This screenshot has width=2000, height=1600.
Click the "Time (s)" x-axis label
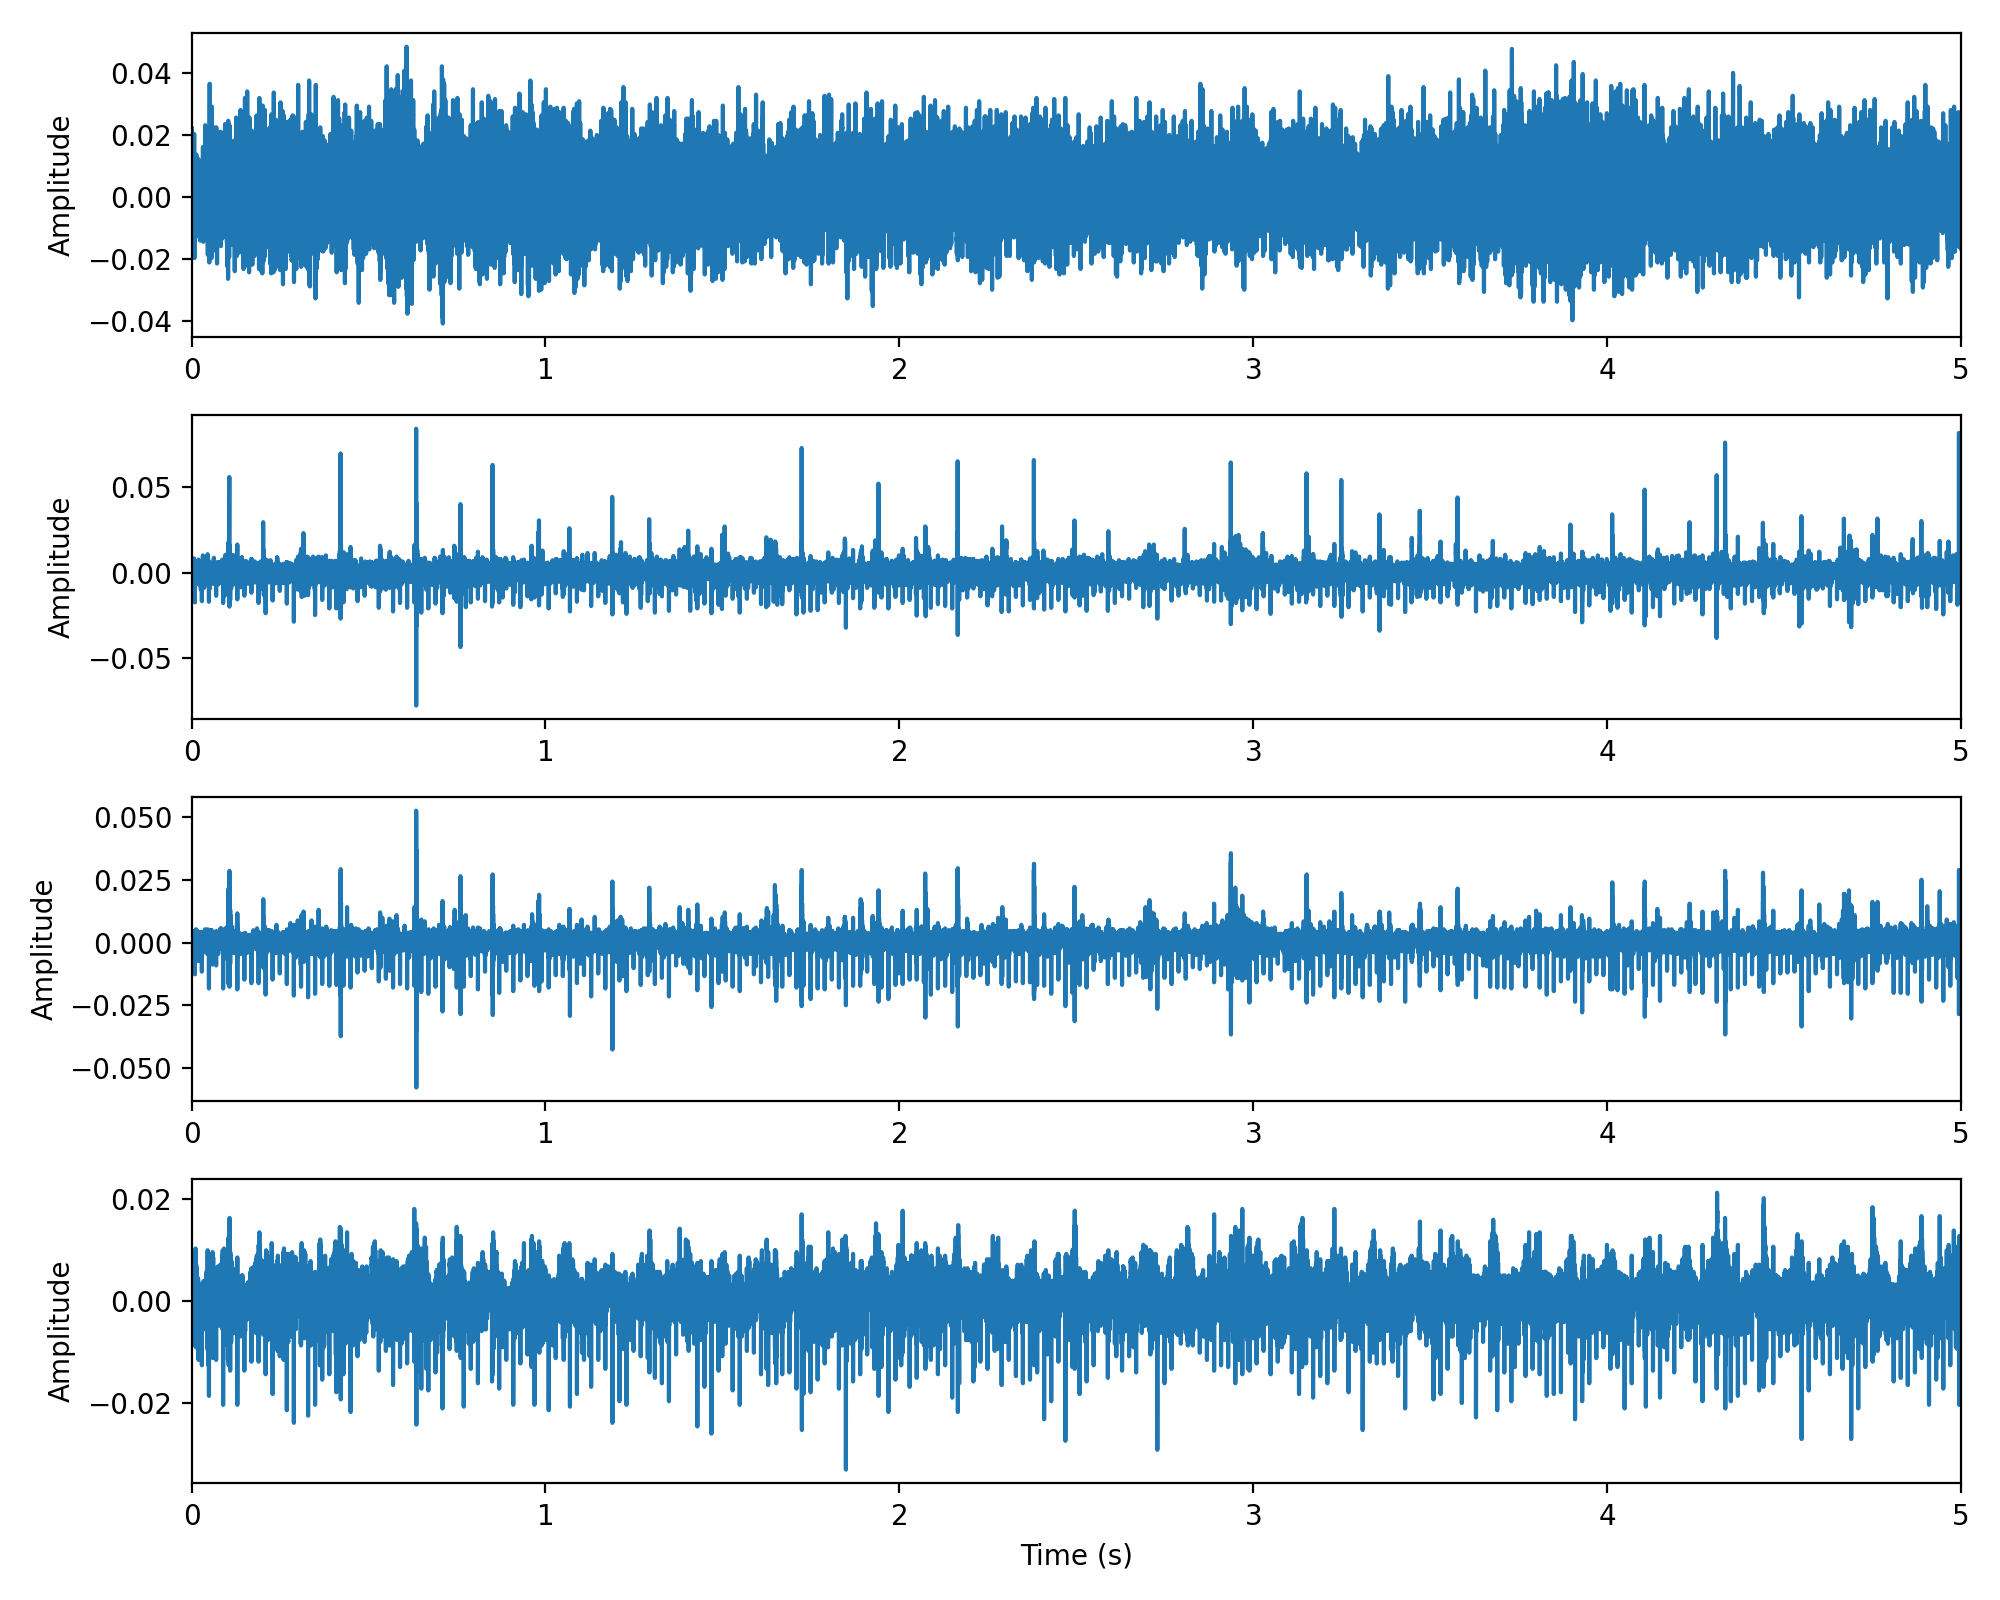pos(1075,1555)
